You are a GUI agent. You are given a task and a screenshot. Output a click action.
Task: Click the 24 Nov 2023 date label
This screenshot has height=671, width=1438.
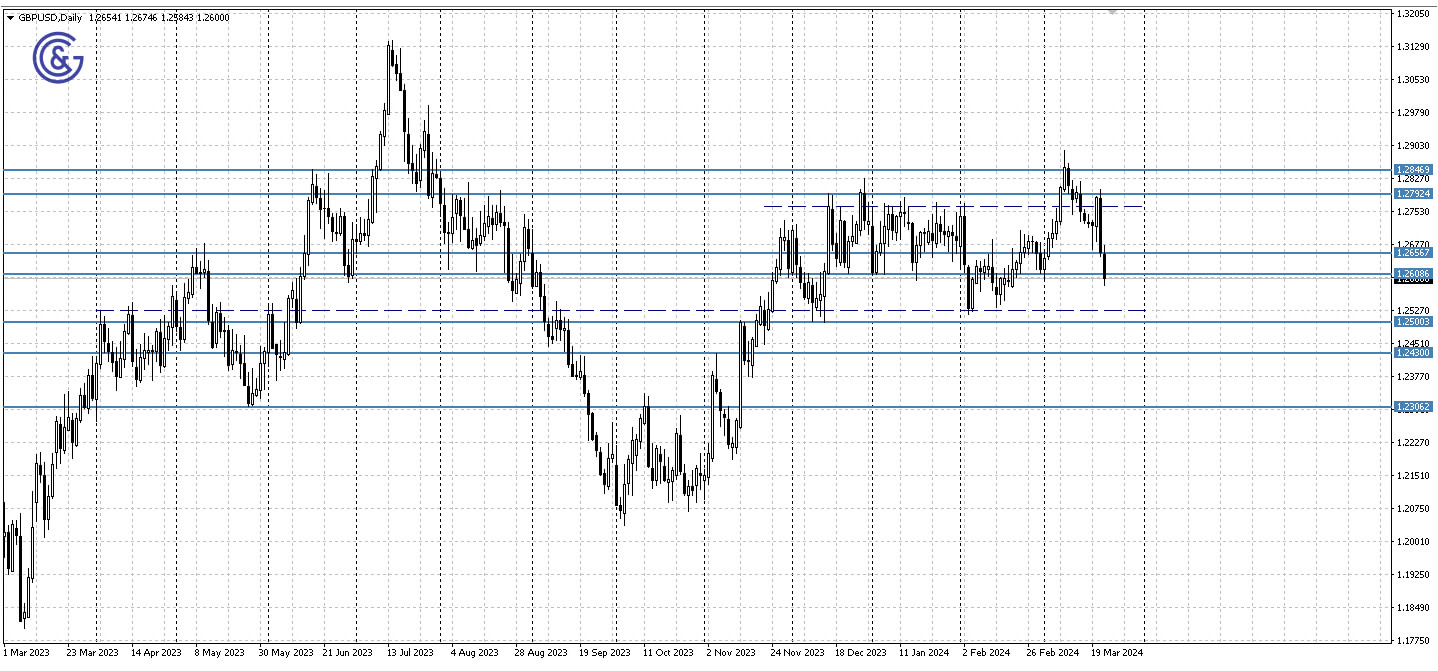[795, 653]
